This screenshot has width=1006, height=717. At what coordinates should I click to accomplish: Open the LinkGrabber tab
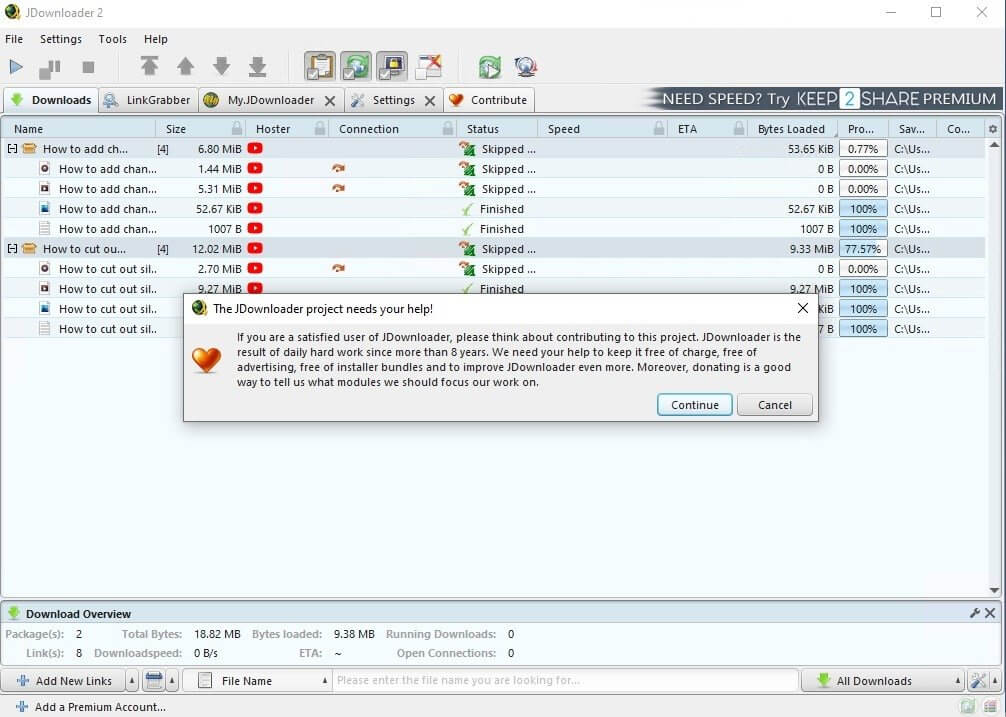pyautogui.click(x=148, y=100)
